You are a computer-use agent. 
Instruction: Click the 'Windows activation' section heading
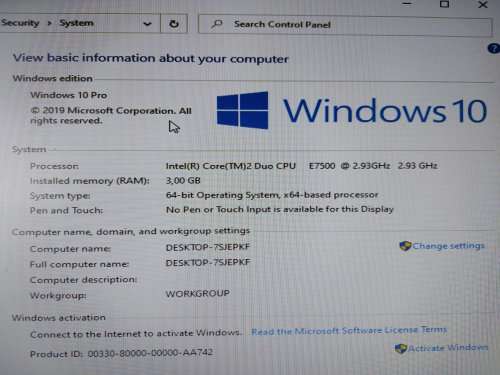point(59,317)
